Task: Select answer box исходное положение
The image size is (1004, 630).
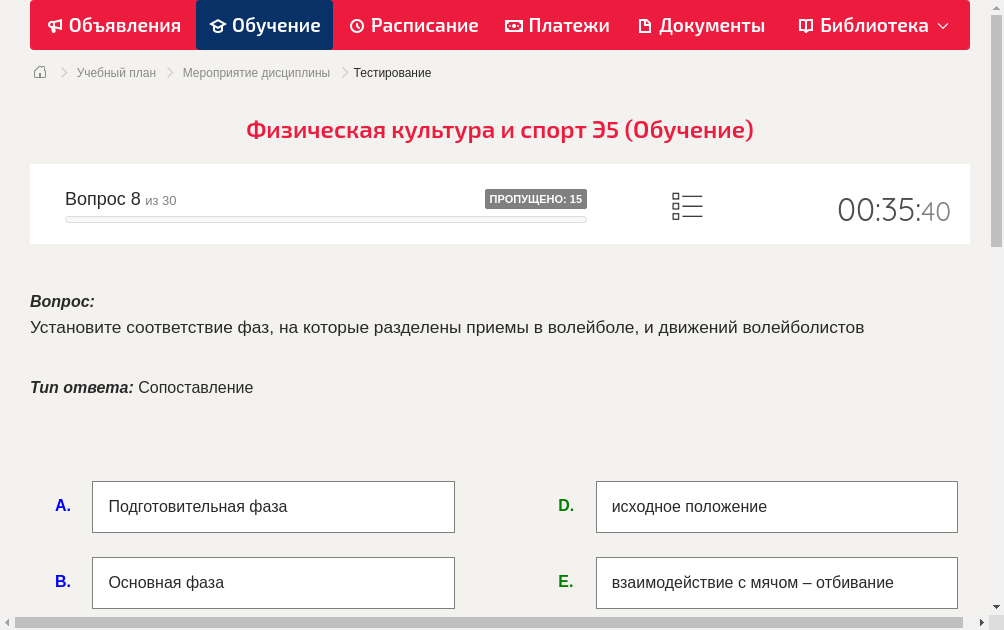Action: coord(776,506)
